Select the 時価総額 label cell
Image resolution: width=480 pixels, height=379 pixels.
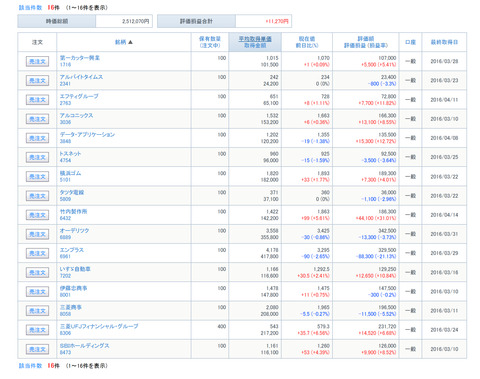click(x=57, y=21)
